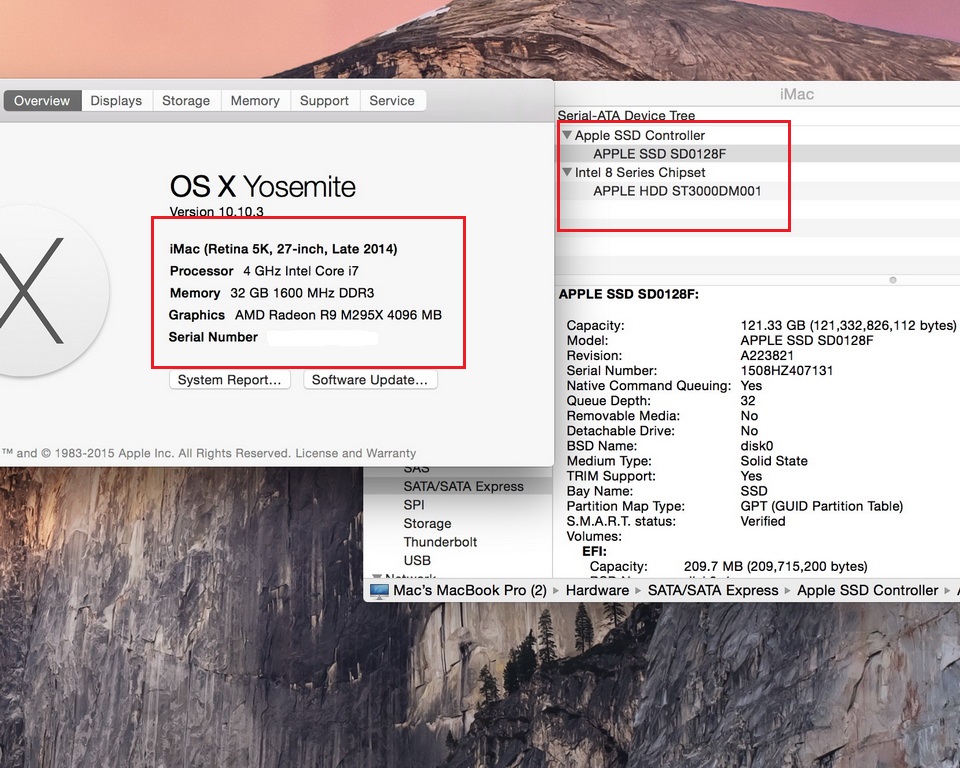Switch to the Memory tab
Viewport: 960px width, 768px height.
point(255,100)
